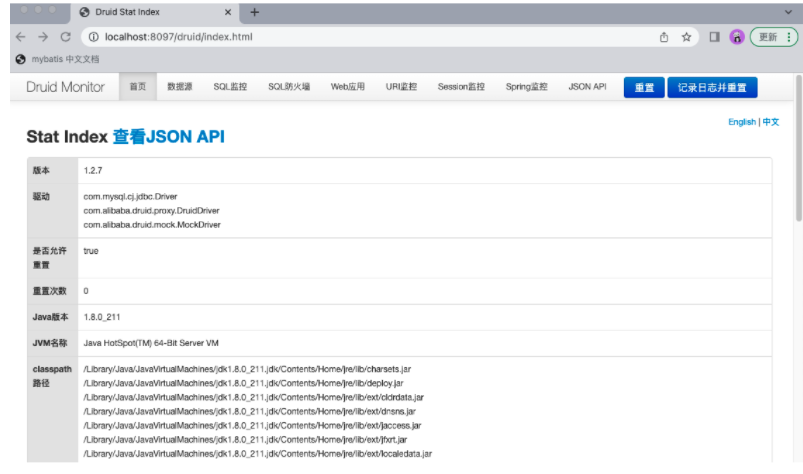Toggle browser side panel icon
Image resolution: width=803 pixels, height=474 pixels.
tap(714, 37)
